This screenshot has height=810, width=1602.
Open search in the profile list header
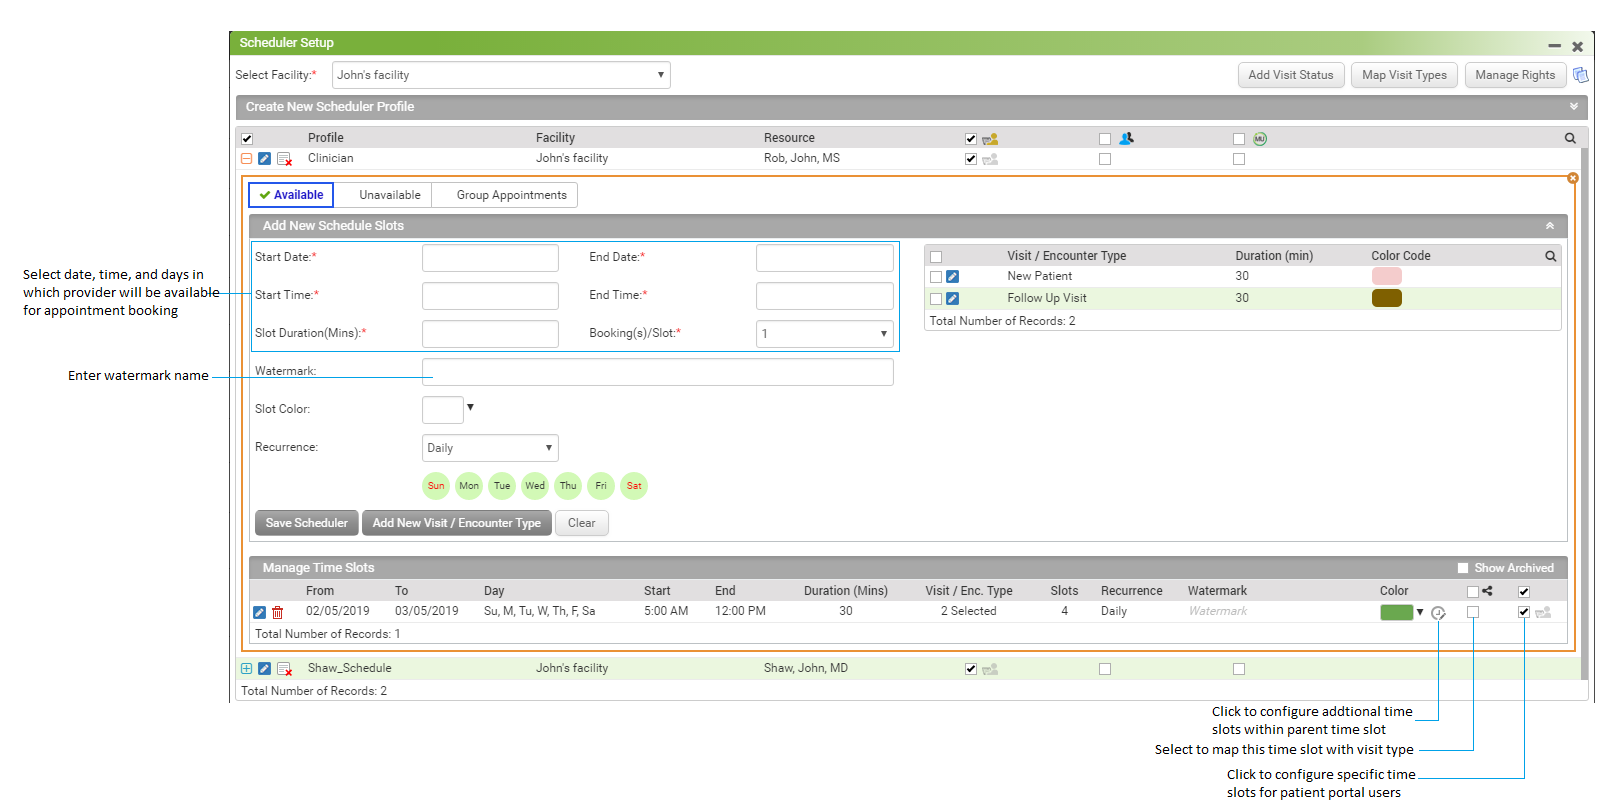[1570, 139]
